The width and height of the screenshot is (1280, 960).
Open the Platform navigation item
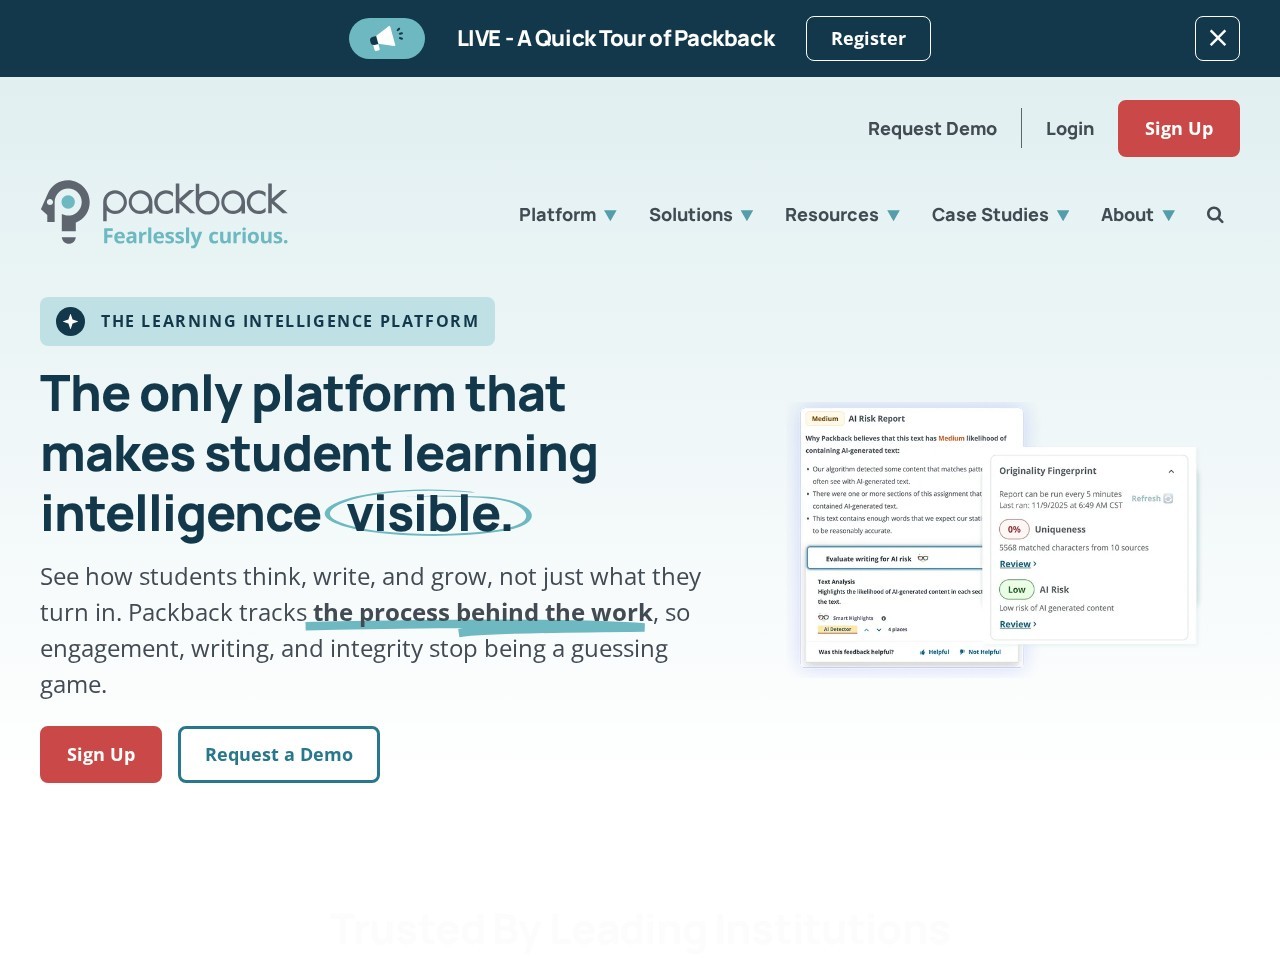tap(557, 214)
